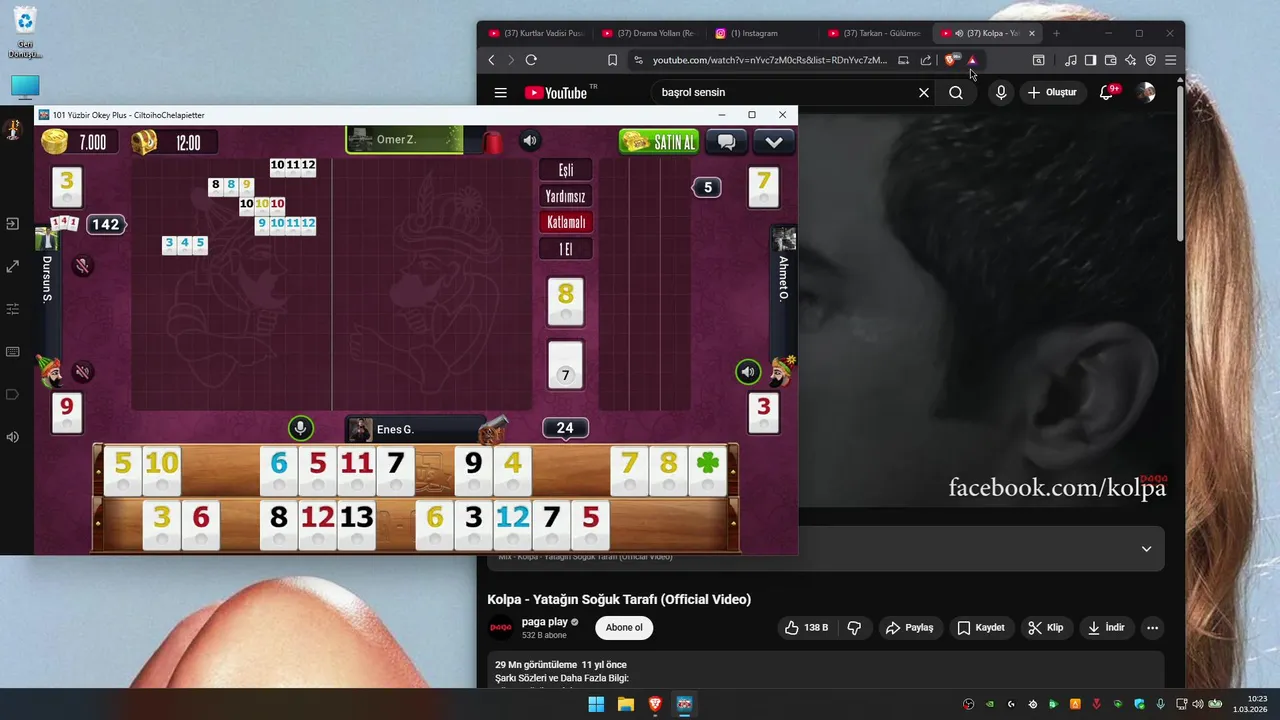Select the Yardımsız mode label

(x=566, y=196)
